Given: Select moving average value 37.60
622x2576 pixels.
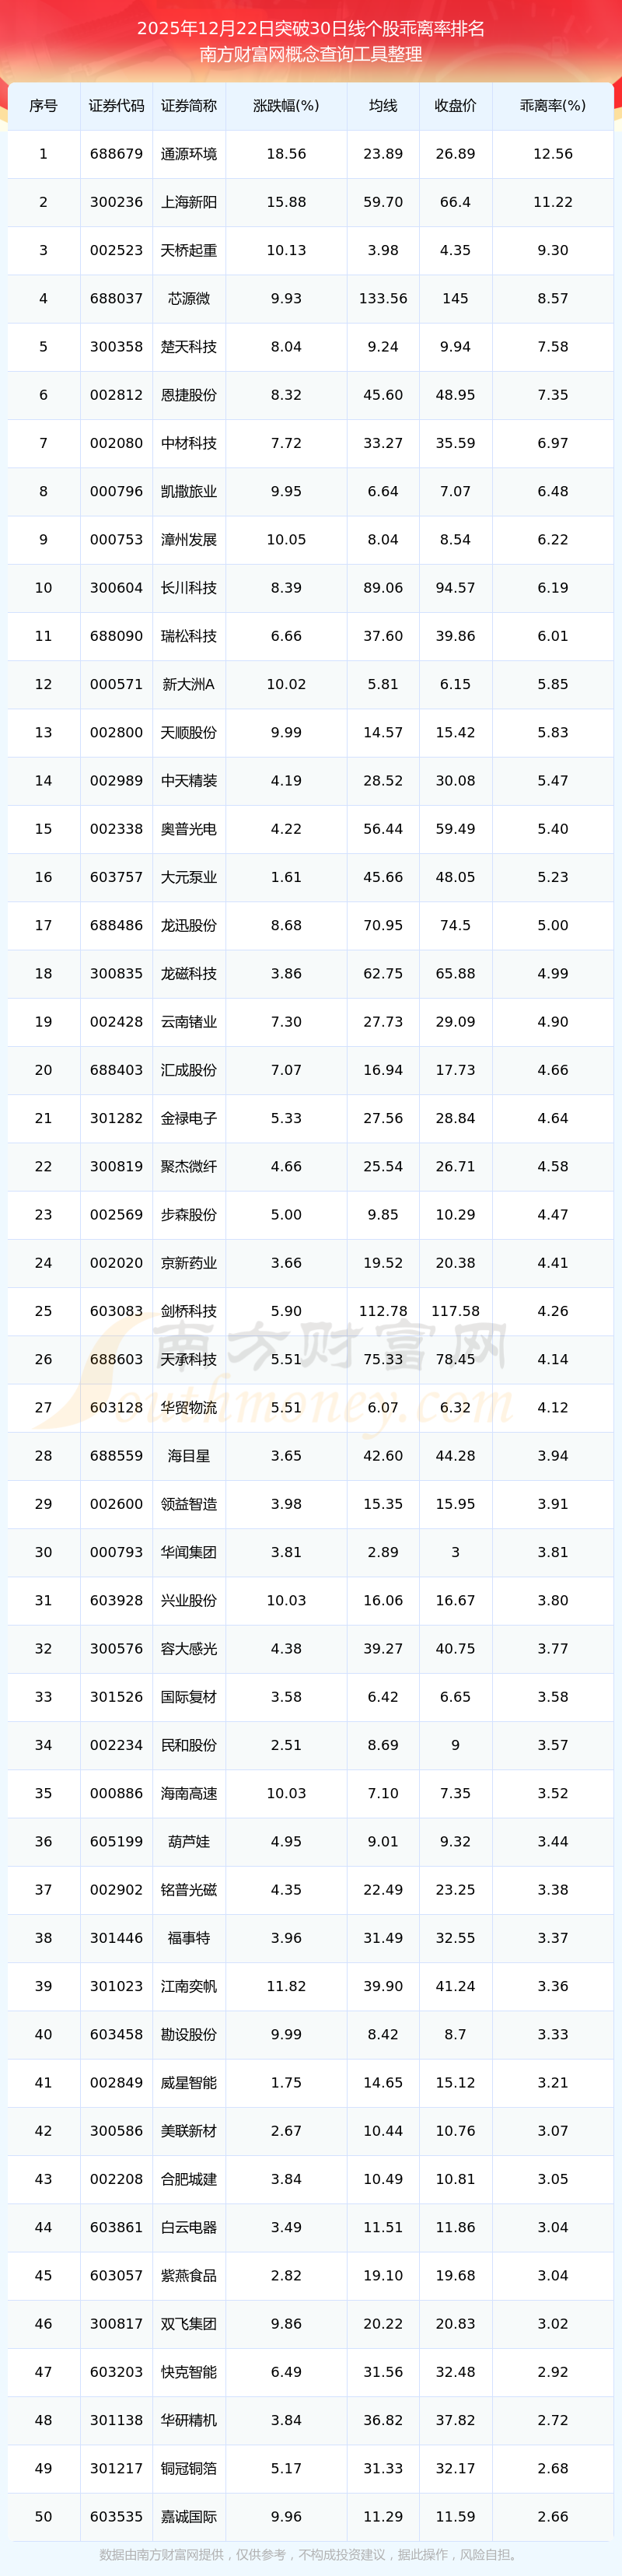Looking at the screenshot, I should click(x=383, y=636).
